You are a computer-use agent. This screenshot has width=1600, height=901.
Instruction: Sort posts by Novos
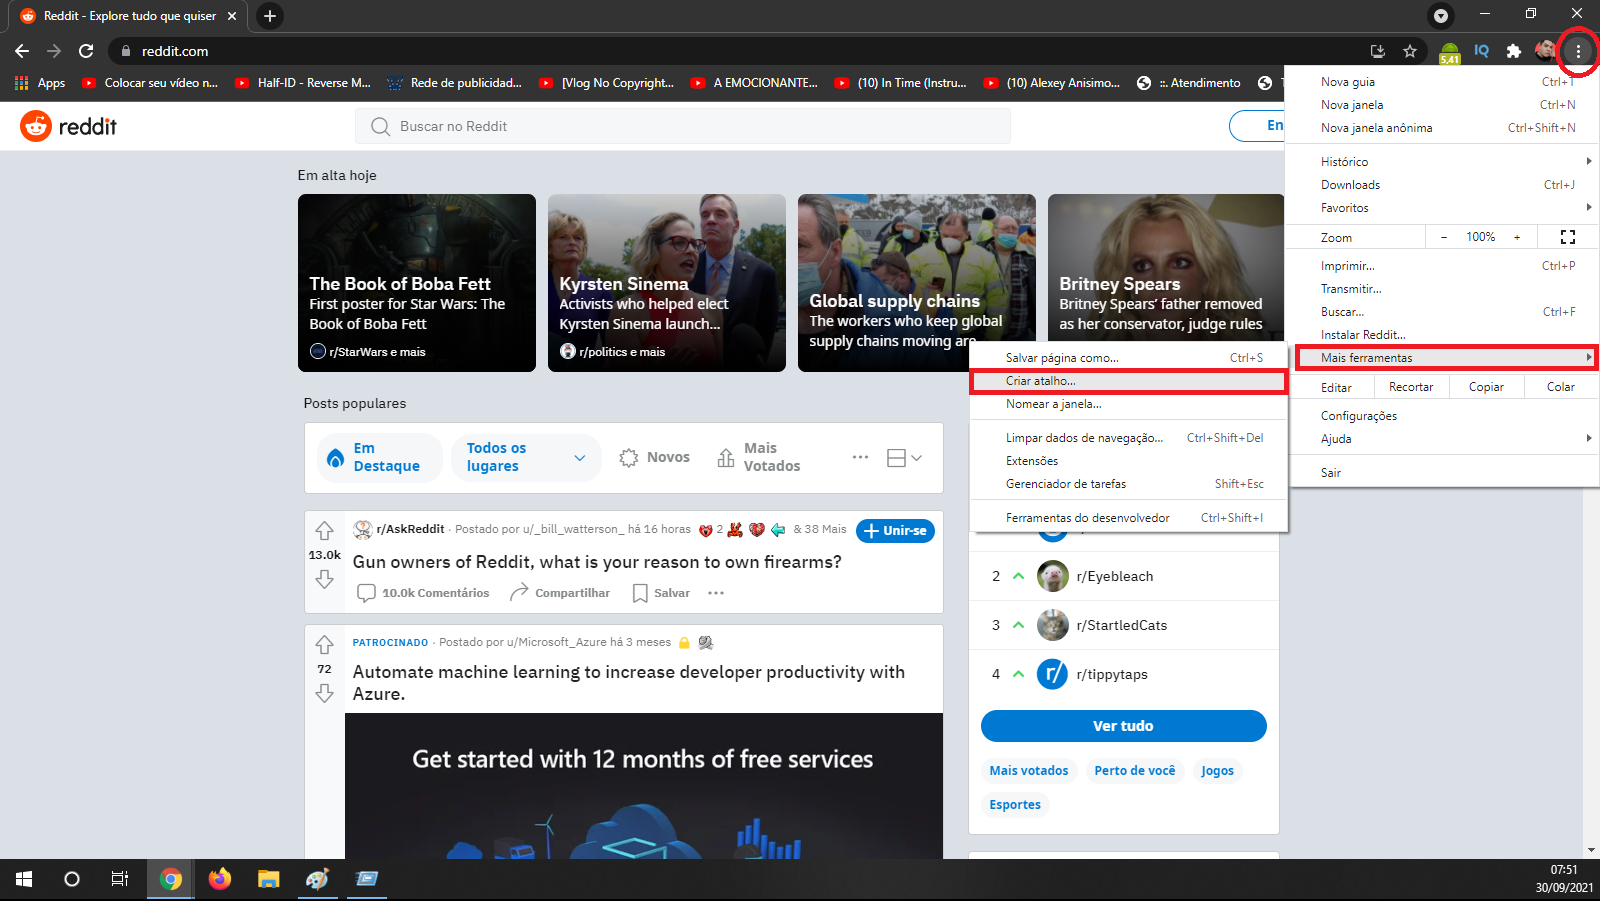coord(655,457)
